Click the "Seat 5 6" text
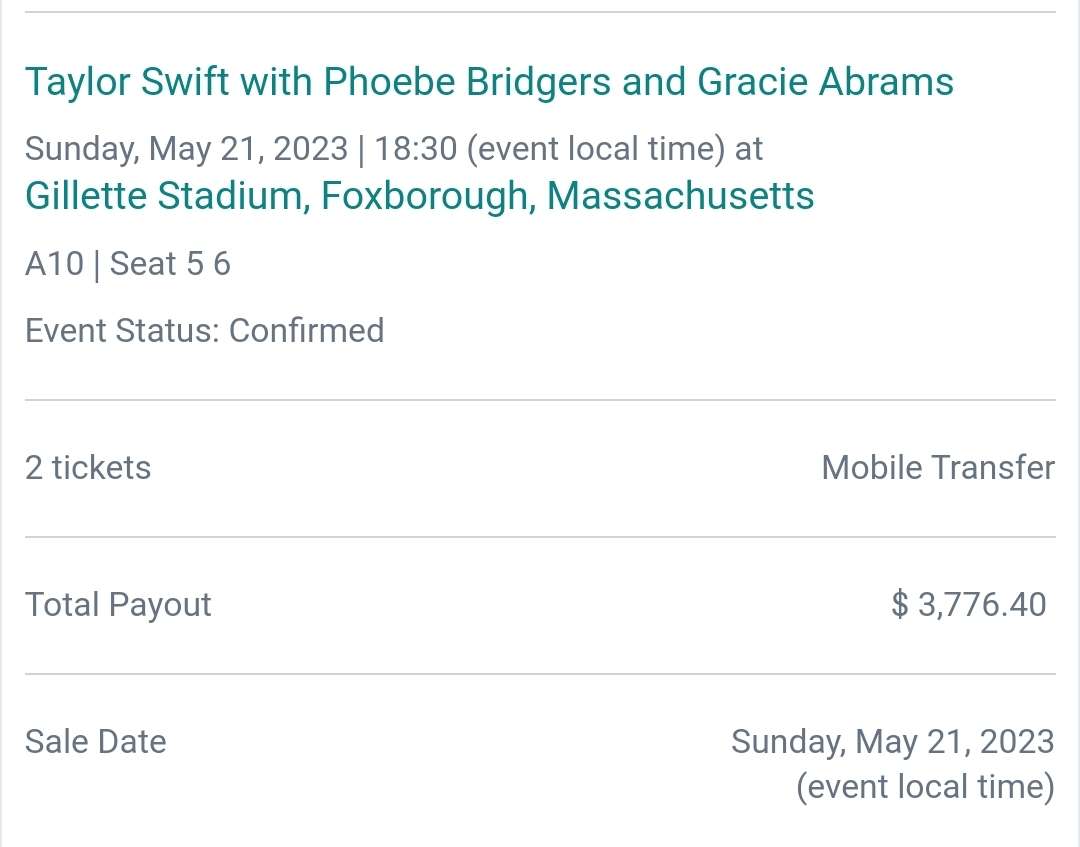The width and height of the screenshot is (1080, 847). [x=170, y=264]
